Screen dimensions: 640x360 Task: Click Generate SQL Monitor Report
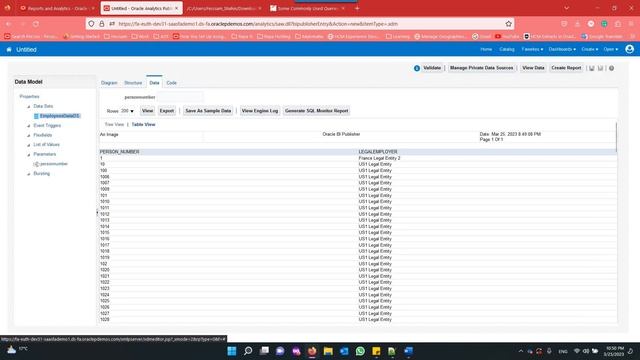coord(316,111)
